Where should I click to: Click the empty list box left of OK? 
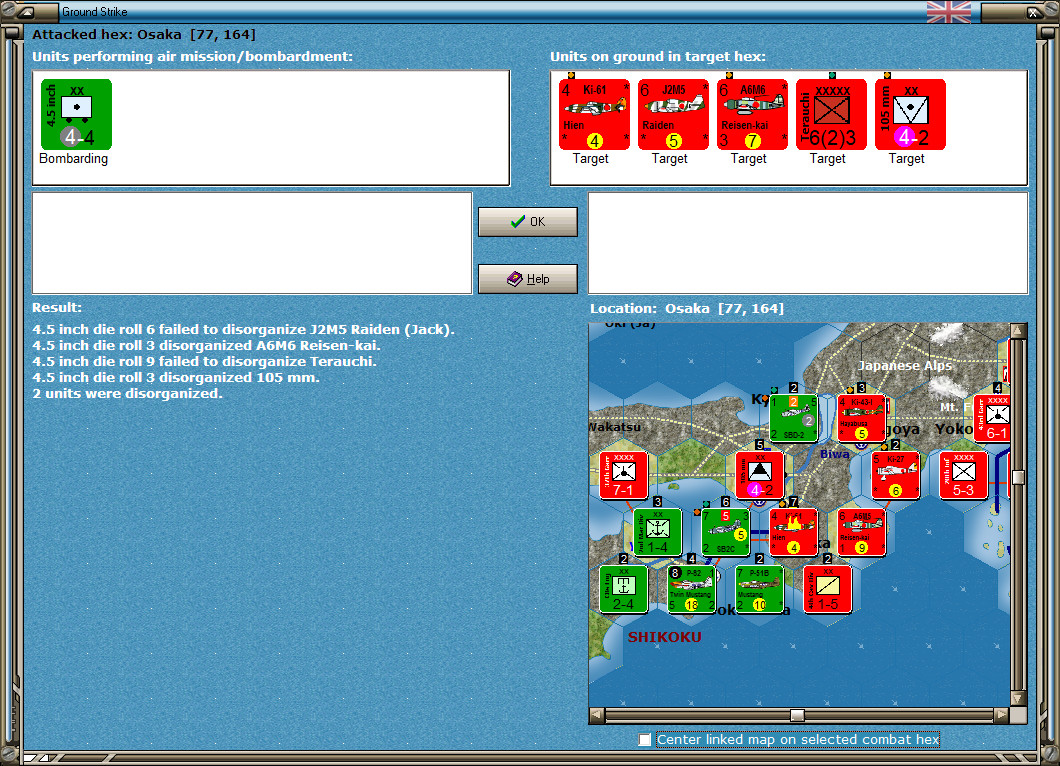[252, 243]
